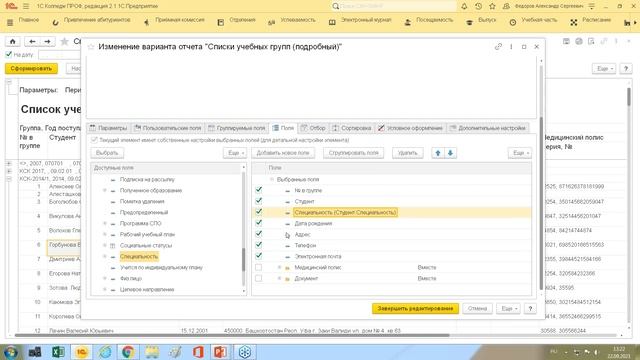Open Chrome from the taskbar
This screenshot has height=360, width=640.
click(128, 352)
